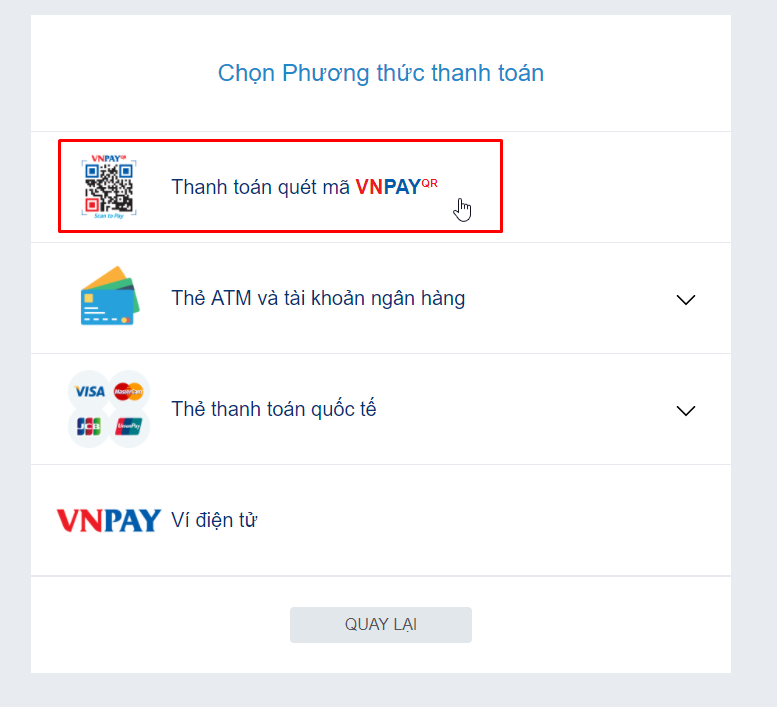The image size is (777, 707).
Task: Choose the VNPAY e-wallet payment row
Action: point(381,520)
